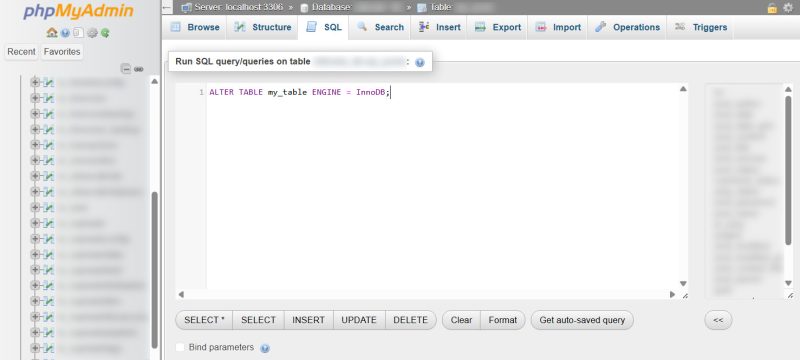Open the white document documentation icon
Image resolution: width=800 pixels, height=360 pixels.
click(x=78, y=33)
